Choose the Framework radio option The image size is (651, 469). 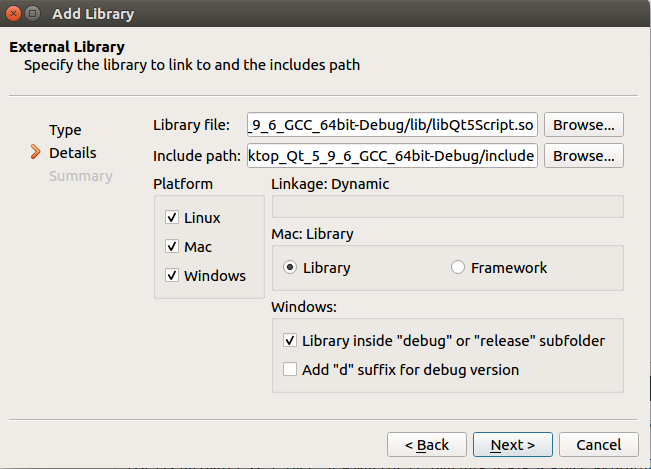click(x=458, y=268)
